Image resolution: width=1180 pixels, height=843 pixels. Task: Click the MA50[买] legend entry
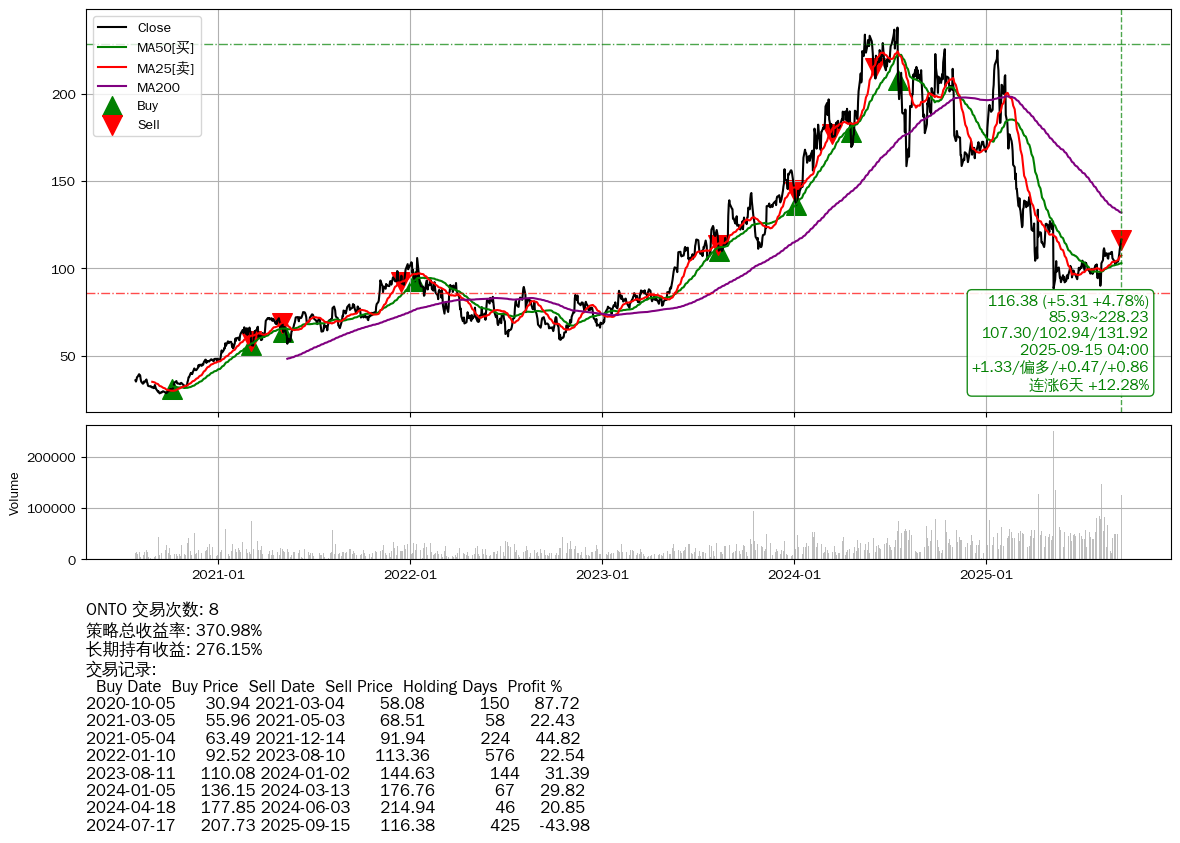(x=165, y=48)
